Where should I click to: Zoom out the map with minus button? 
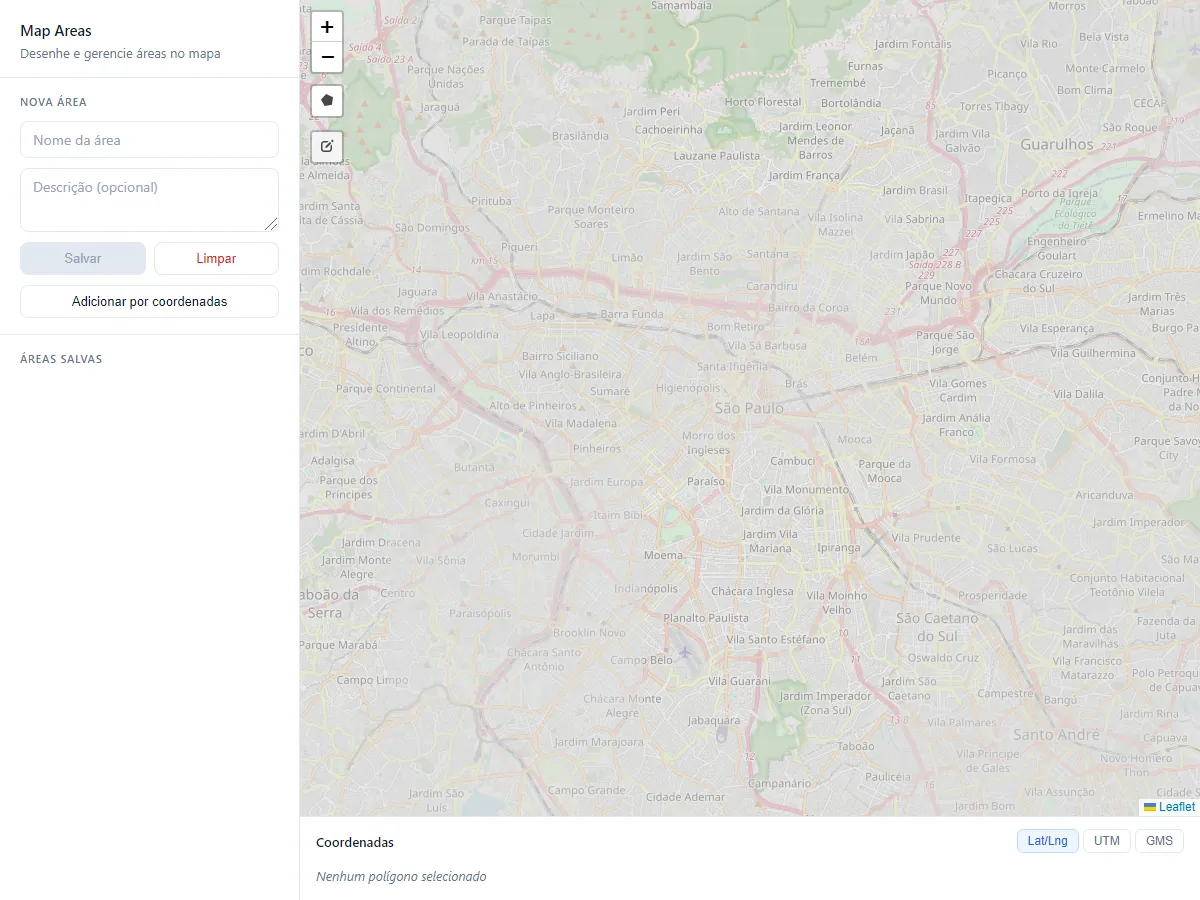pos(327,57)
